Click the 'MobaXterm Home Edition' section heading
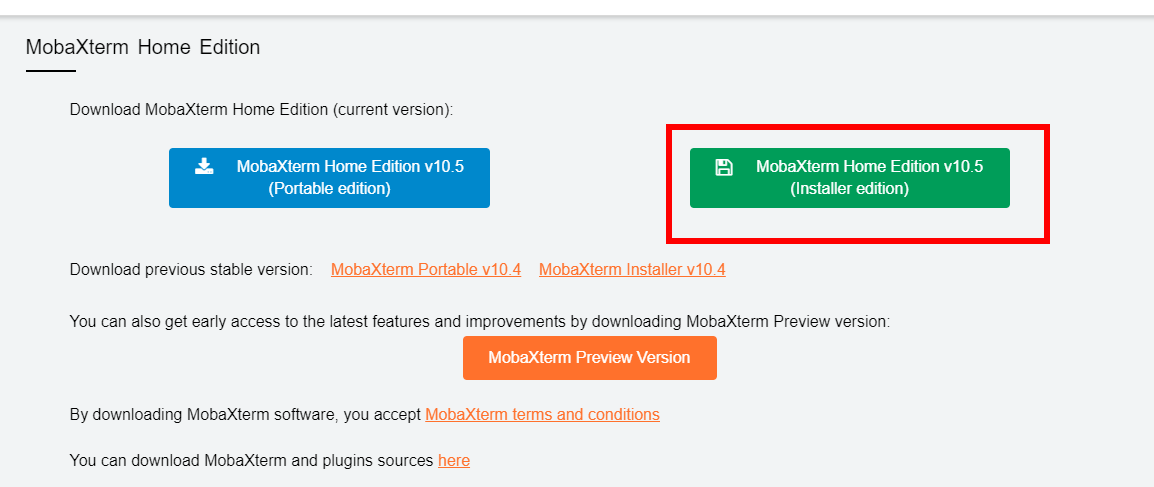This screenshot has width=1154, height=487. 143,48
